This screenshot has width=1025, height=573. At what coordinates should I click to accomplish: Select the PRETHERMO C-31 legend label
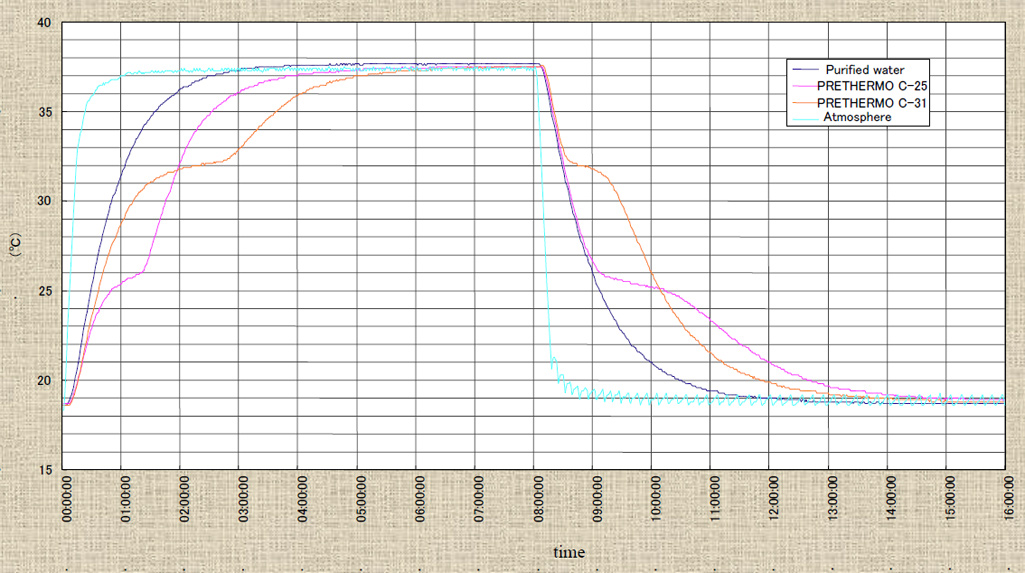tap(874, 102)
